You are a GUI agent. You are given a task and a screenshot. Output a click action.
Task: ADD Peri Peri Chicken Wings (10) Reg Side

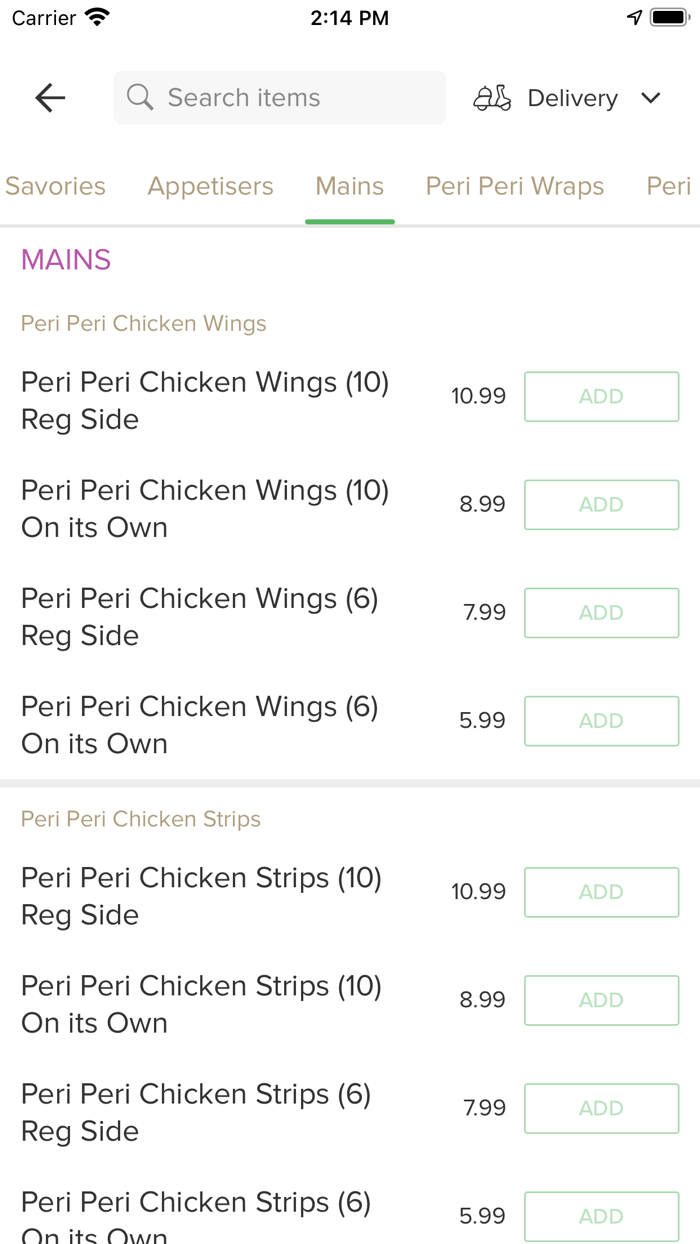pyautogui.click(x=601, y=396)
